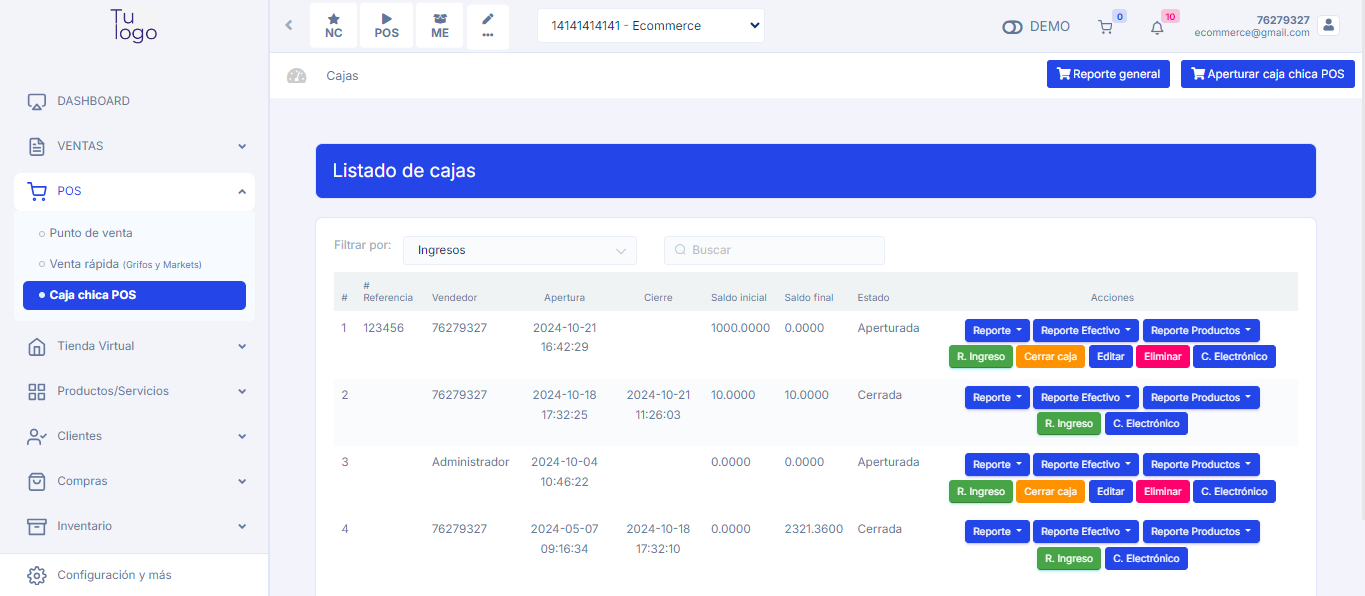Click the Reporte general button

click(1108, 74)
